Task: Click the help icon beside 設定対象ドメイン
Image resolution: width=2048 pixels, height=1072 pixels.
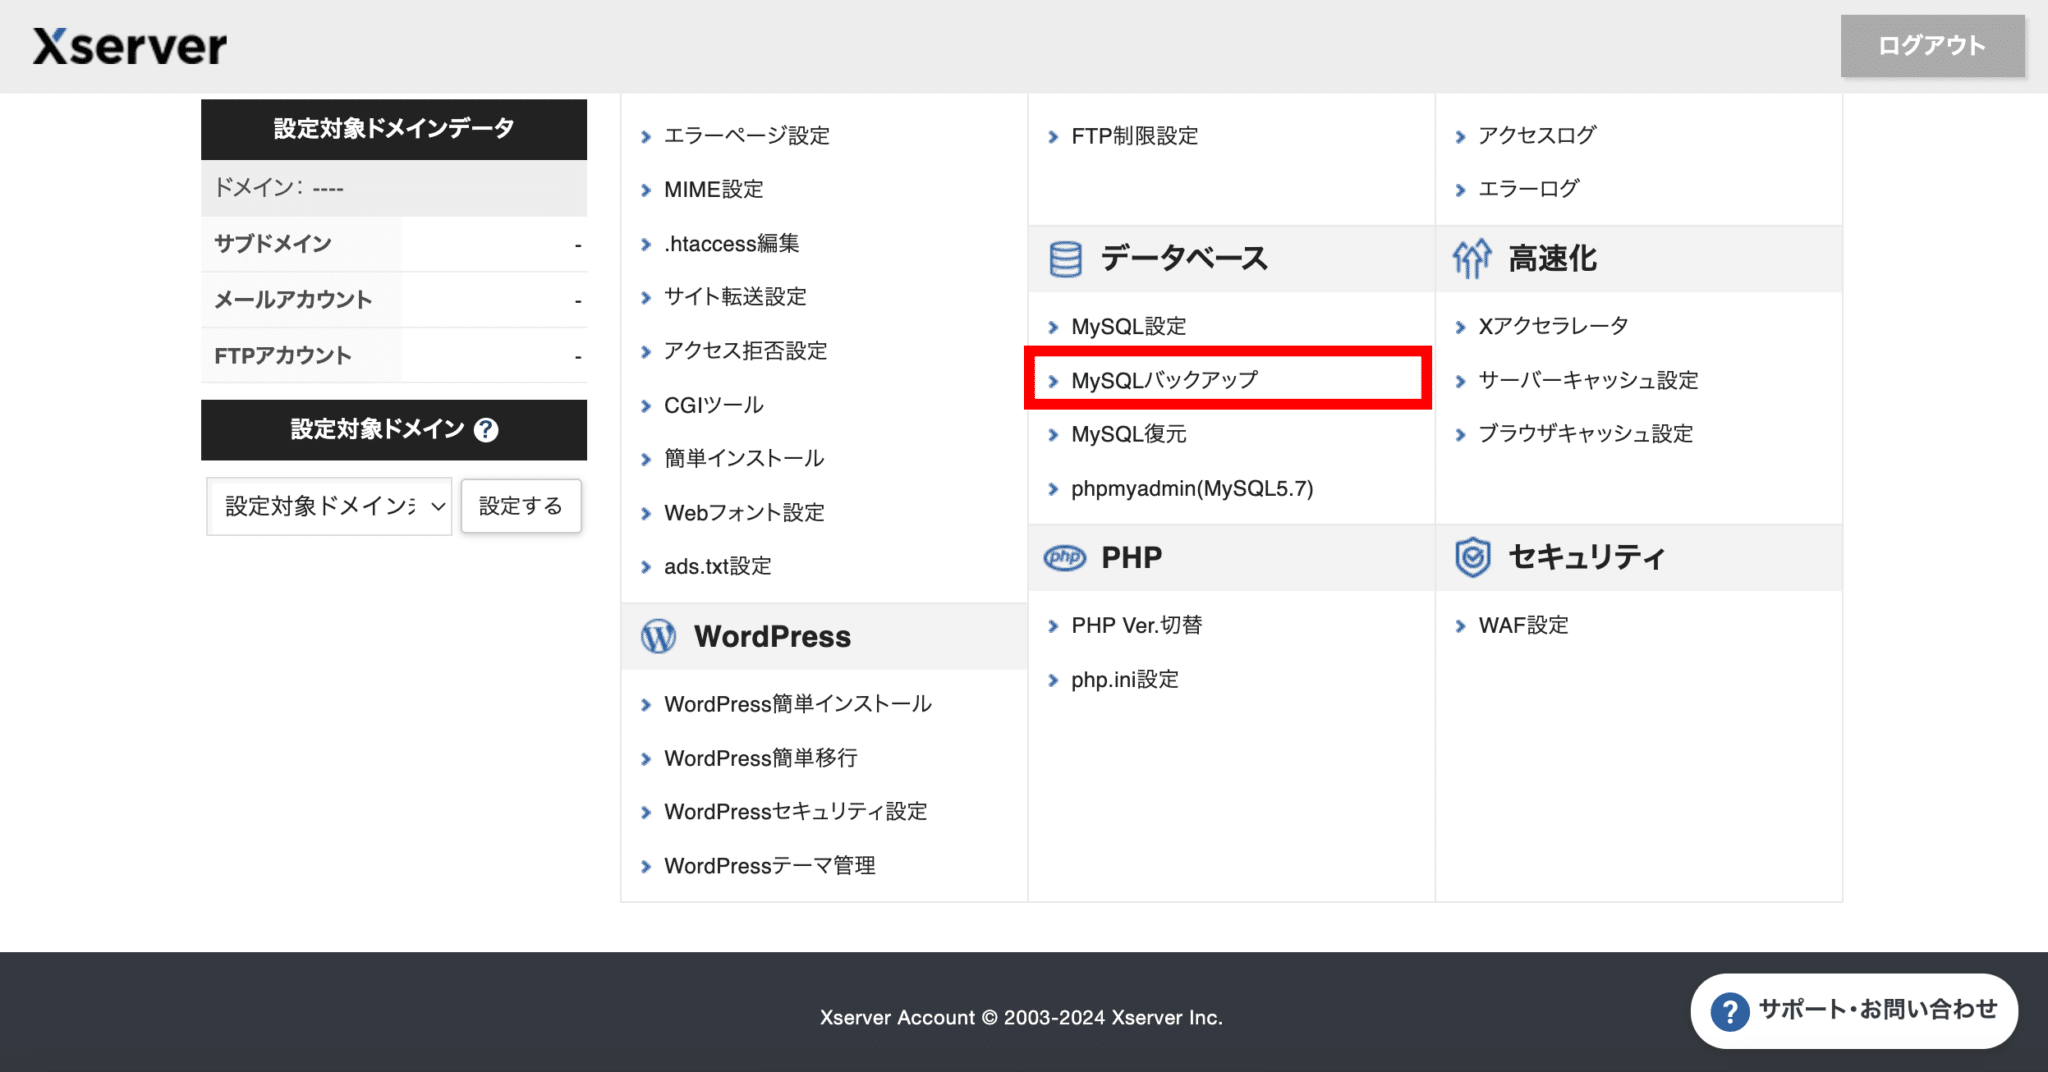Action: pos(486,430)
